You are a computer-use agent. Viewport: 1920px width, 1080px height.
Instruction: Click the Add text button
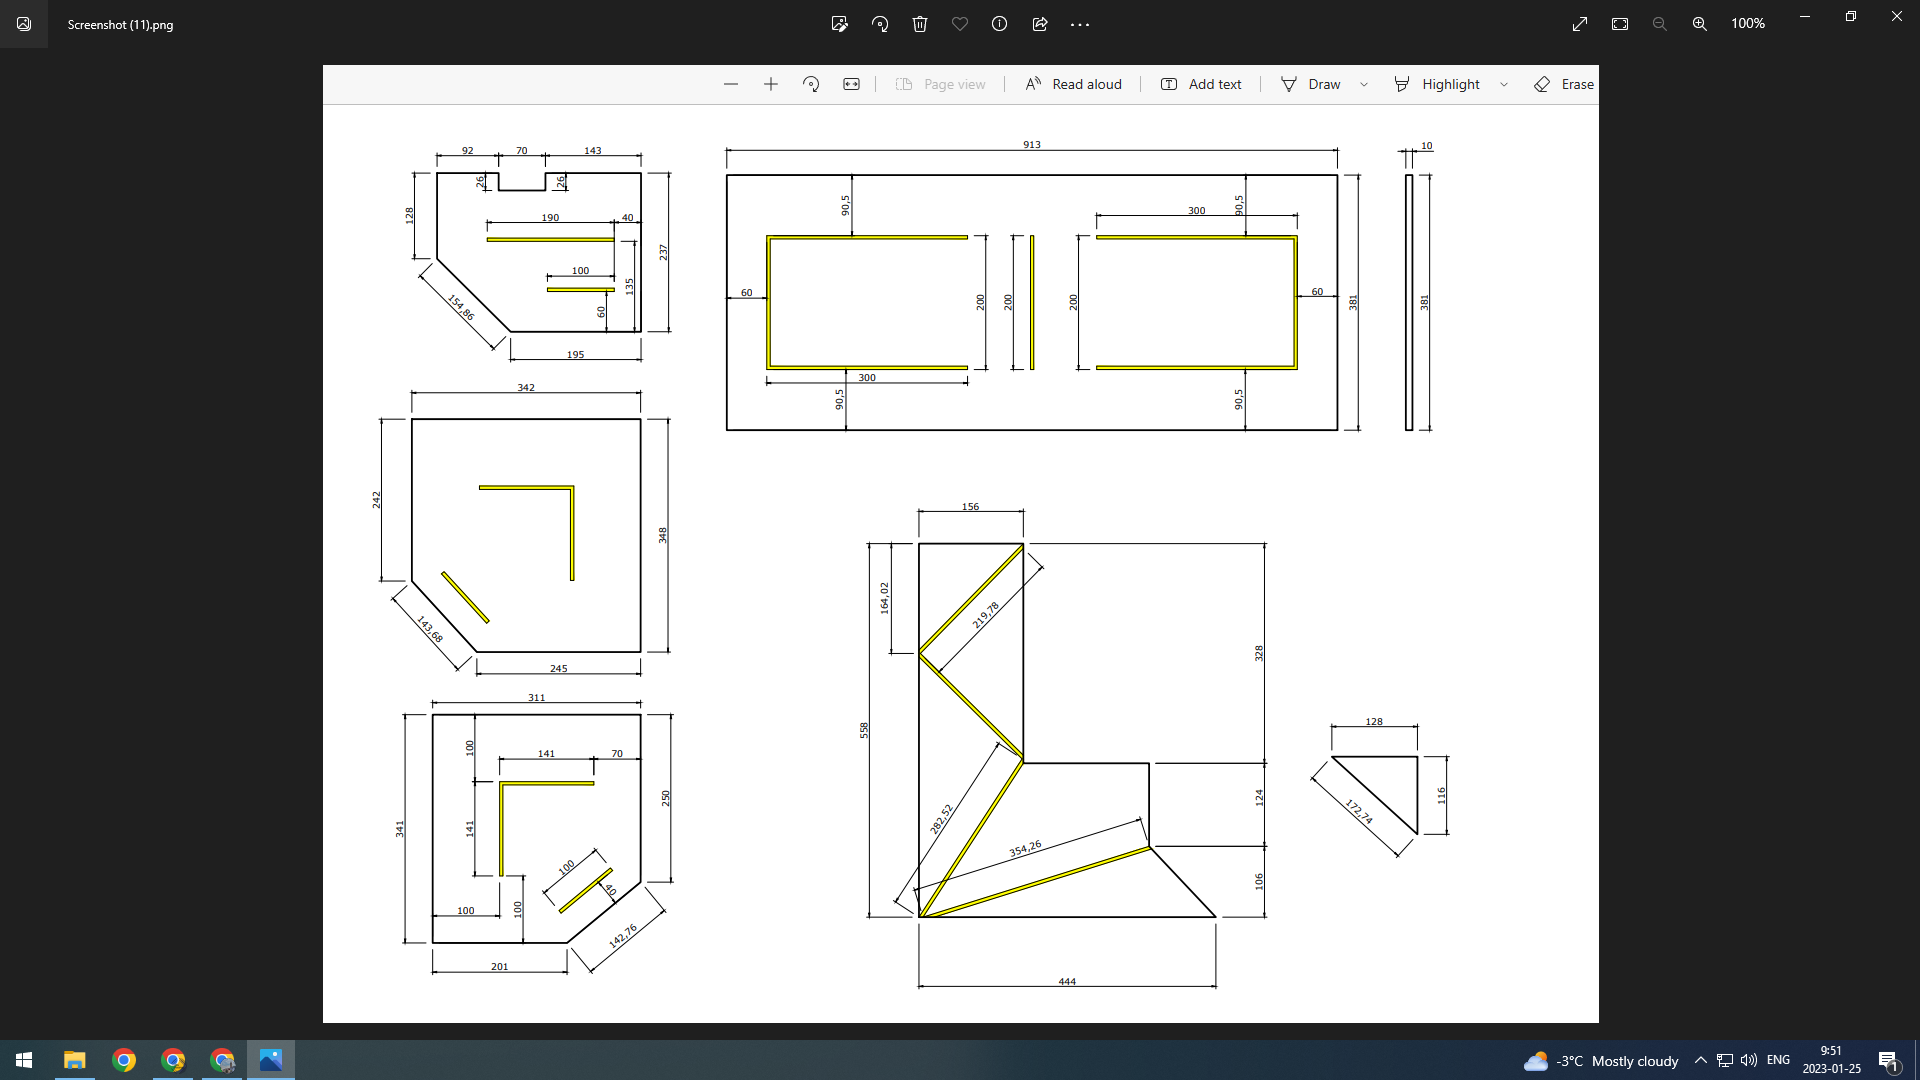click(x=1201, y=84)
